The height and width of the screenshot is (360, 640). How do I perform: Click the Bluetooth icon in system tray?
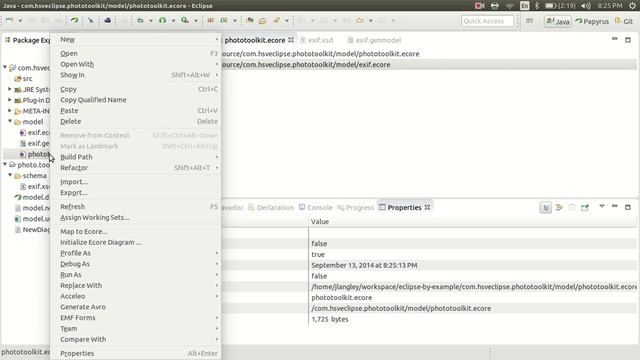tap(537, 5)
